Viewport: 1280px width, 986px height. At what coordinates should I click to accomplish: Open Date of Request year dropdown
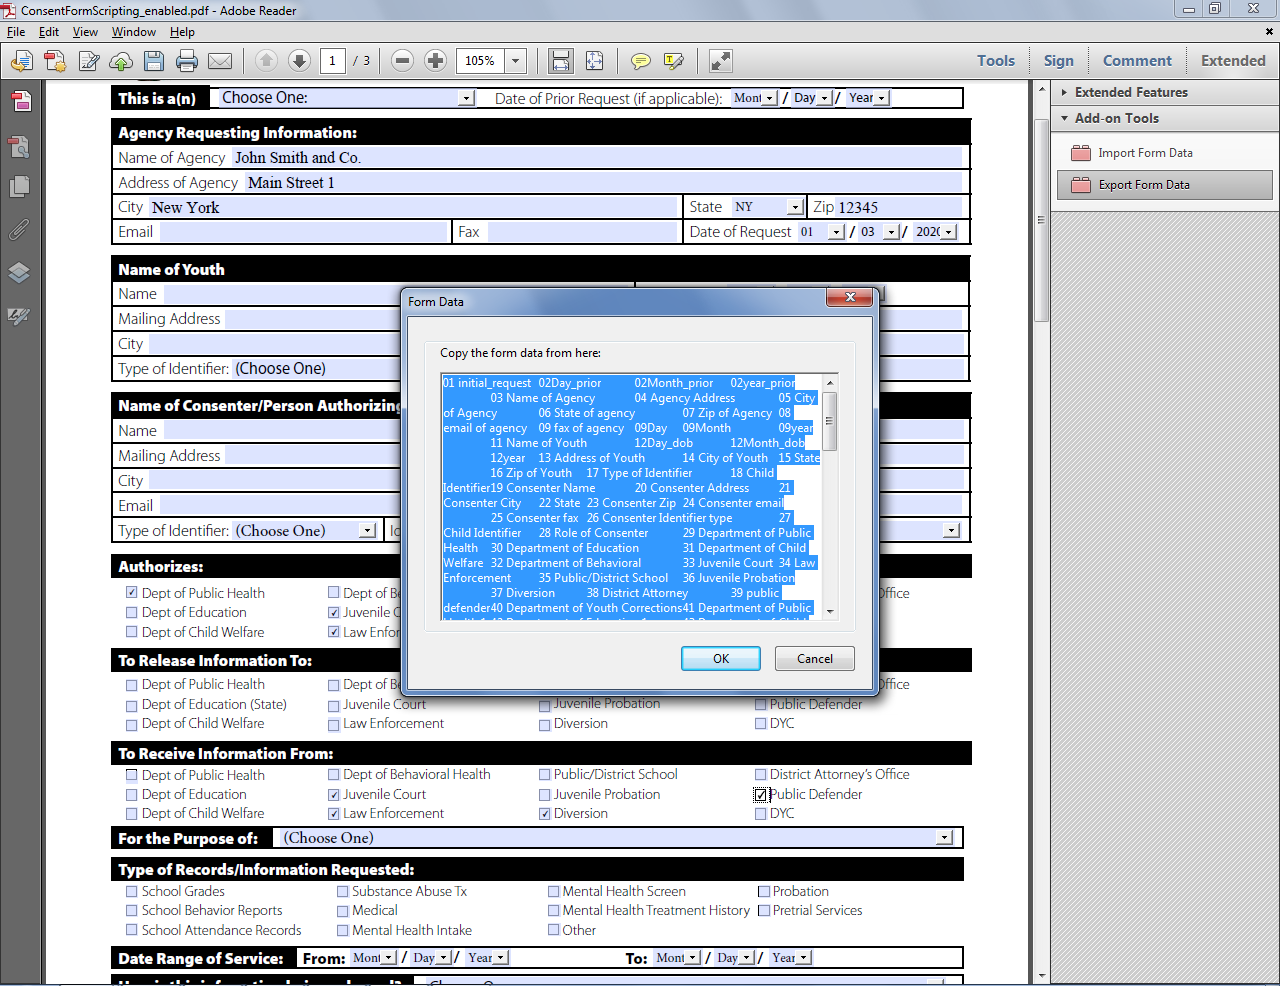[x=949, y=232]
